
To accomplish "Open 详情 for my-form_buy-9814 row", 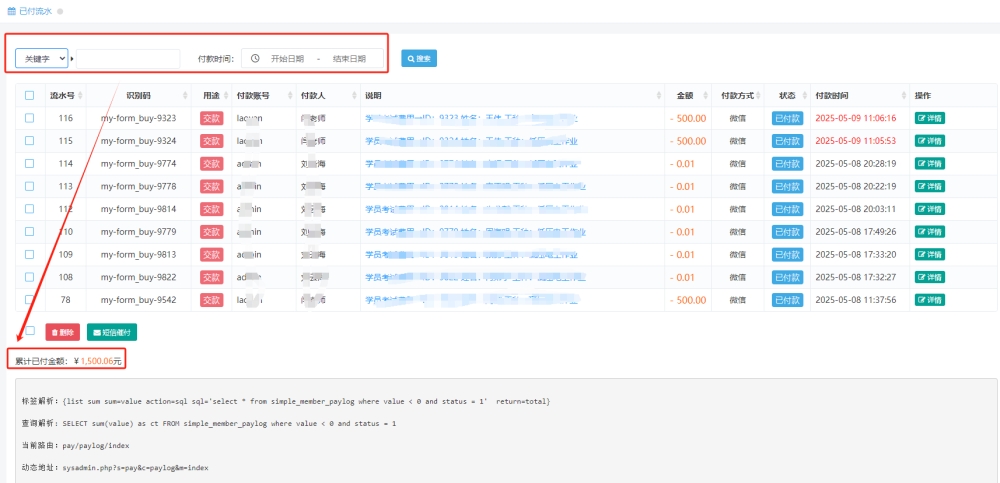I will point(929,209).
